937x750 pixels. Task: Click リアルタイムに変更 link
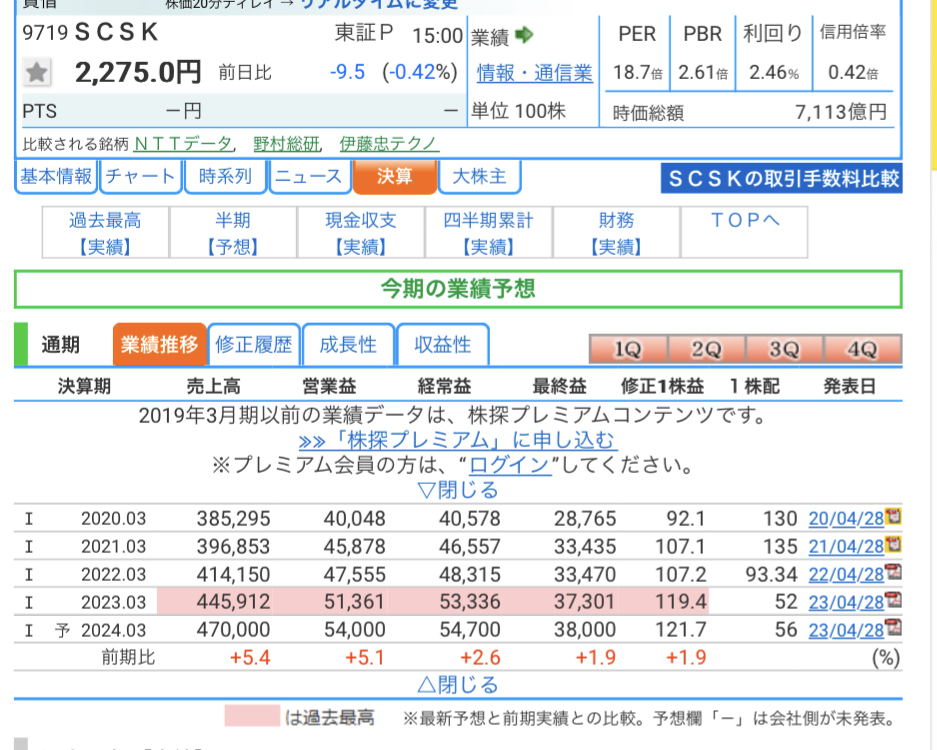pos(379,5)
